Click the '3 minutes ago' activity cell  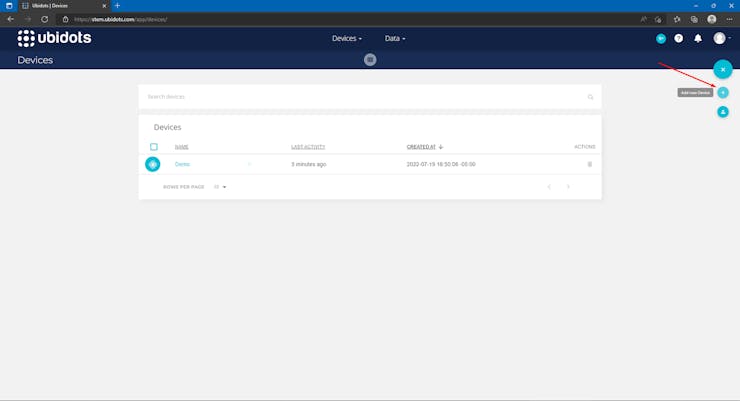309,164
